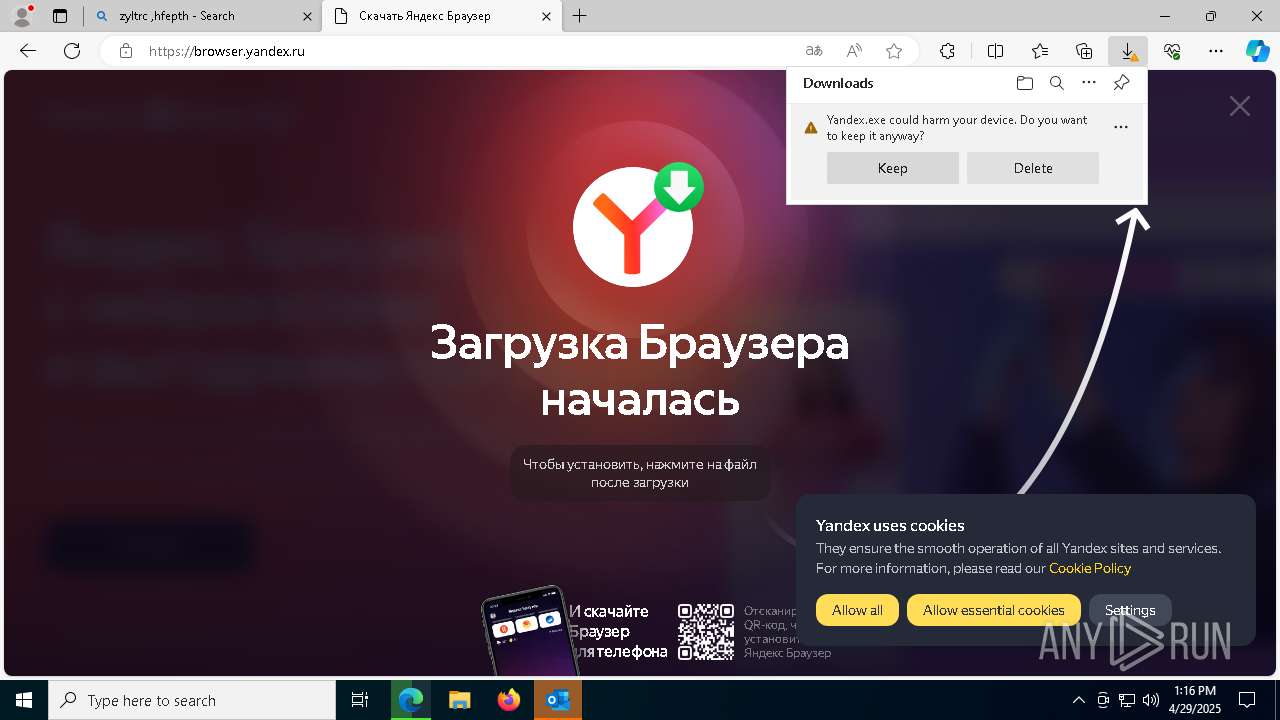
Task: Keep the Yandex.exe download
Action: pyautogui.click(x=893, y=168)
